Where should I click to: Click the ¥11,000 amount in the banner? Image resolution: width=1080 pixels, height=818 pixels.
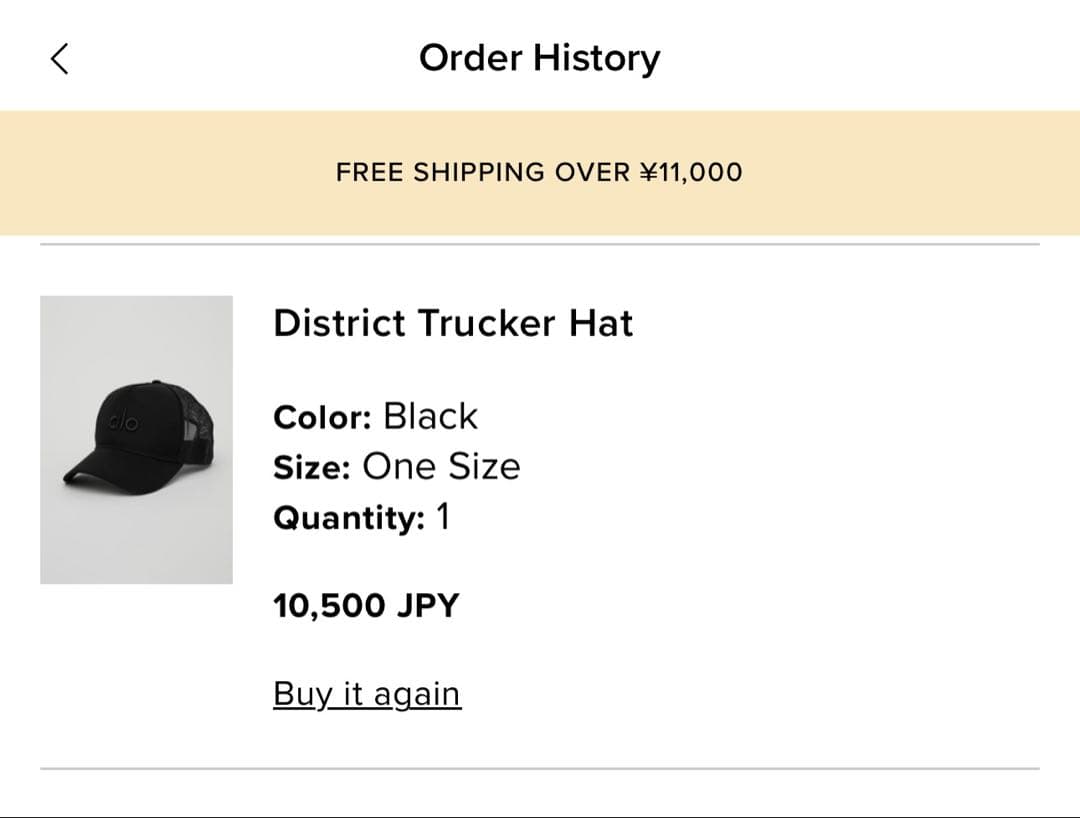pyautogui.click(x=690, y=172)
